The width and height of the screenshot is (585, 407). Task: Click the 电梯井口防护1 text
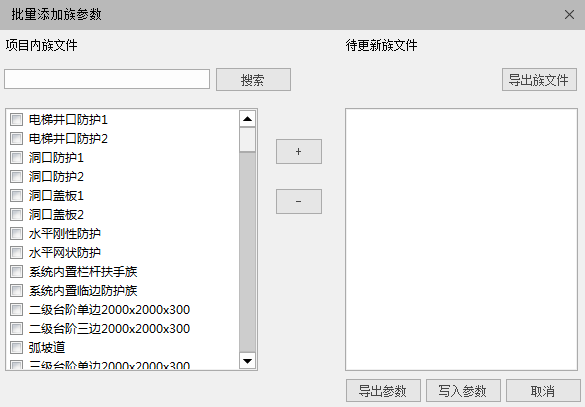68,120
